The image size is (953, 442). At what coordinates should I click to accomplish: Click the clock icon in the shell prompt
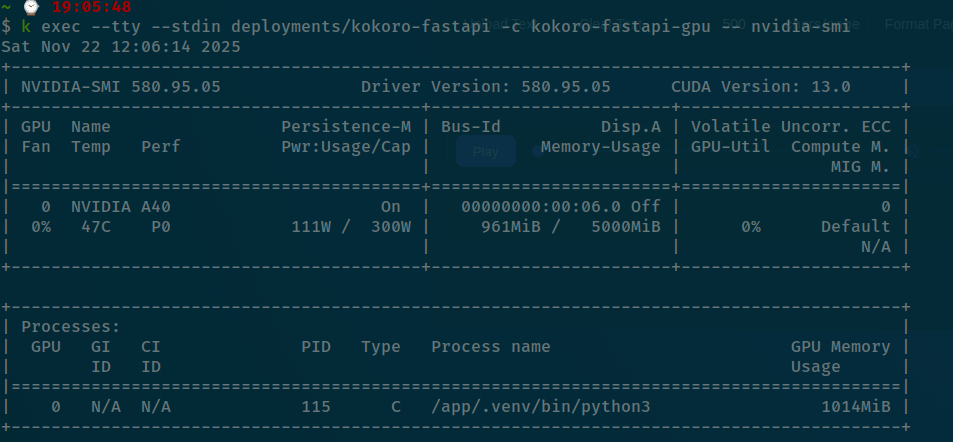(x=30, y=7)
